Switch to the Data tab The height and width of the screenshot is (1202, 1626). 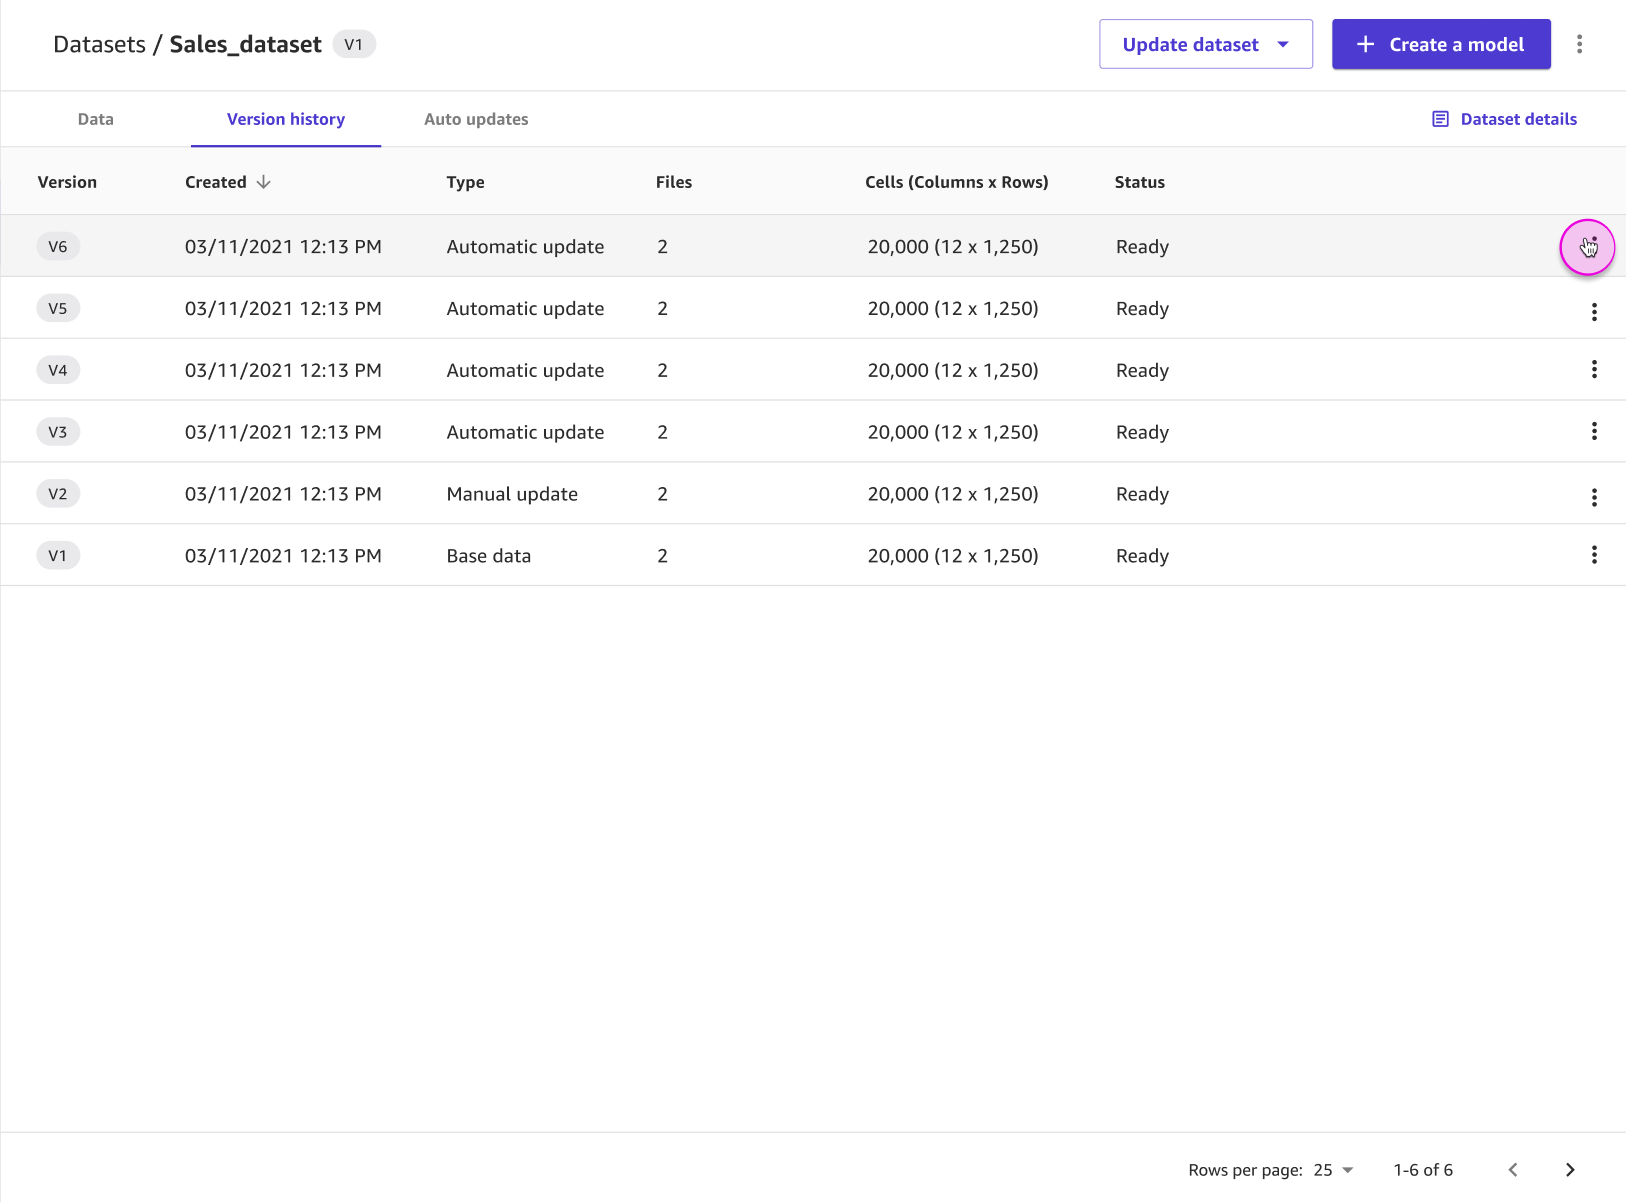pyautogui.click(x=95, y=119)
